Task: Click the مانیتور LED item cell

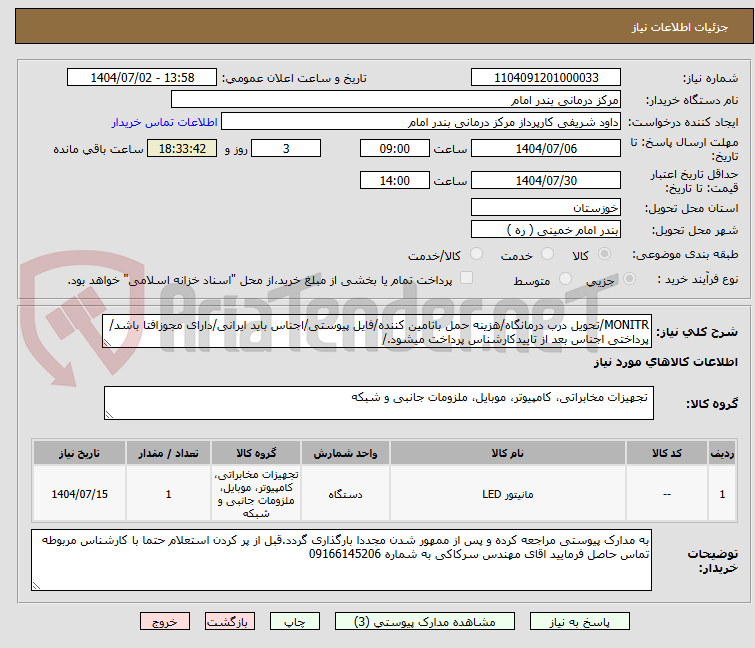Action: coord(508,494)
